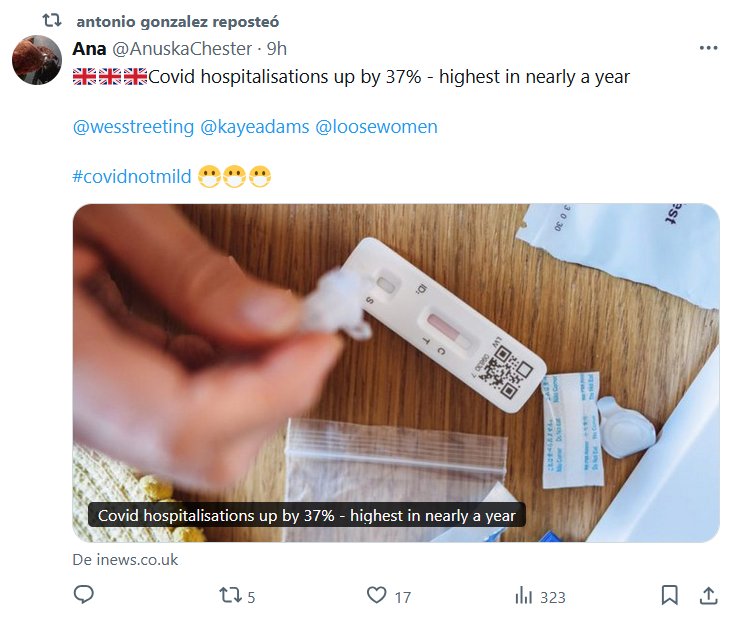The height and width of the screenshot is (618, 736).
Task: Open the #covidnotmild hashtag
Action: pyautogui.click(x=131, y=177)
